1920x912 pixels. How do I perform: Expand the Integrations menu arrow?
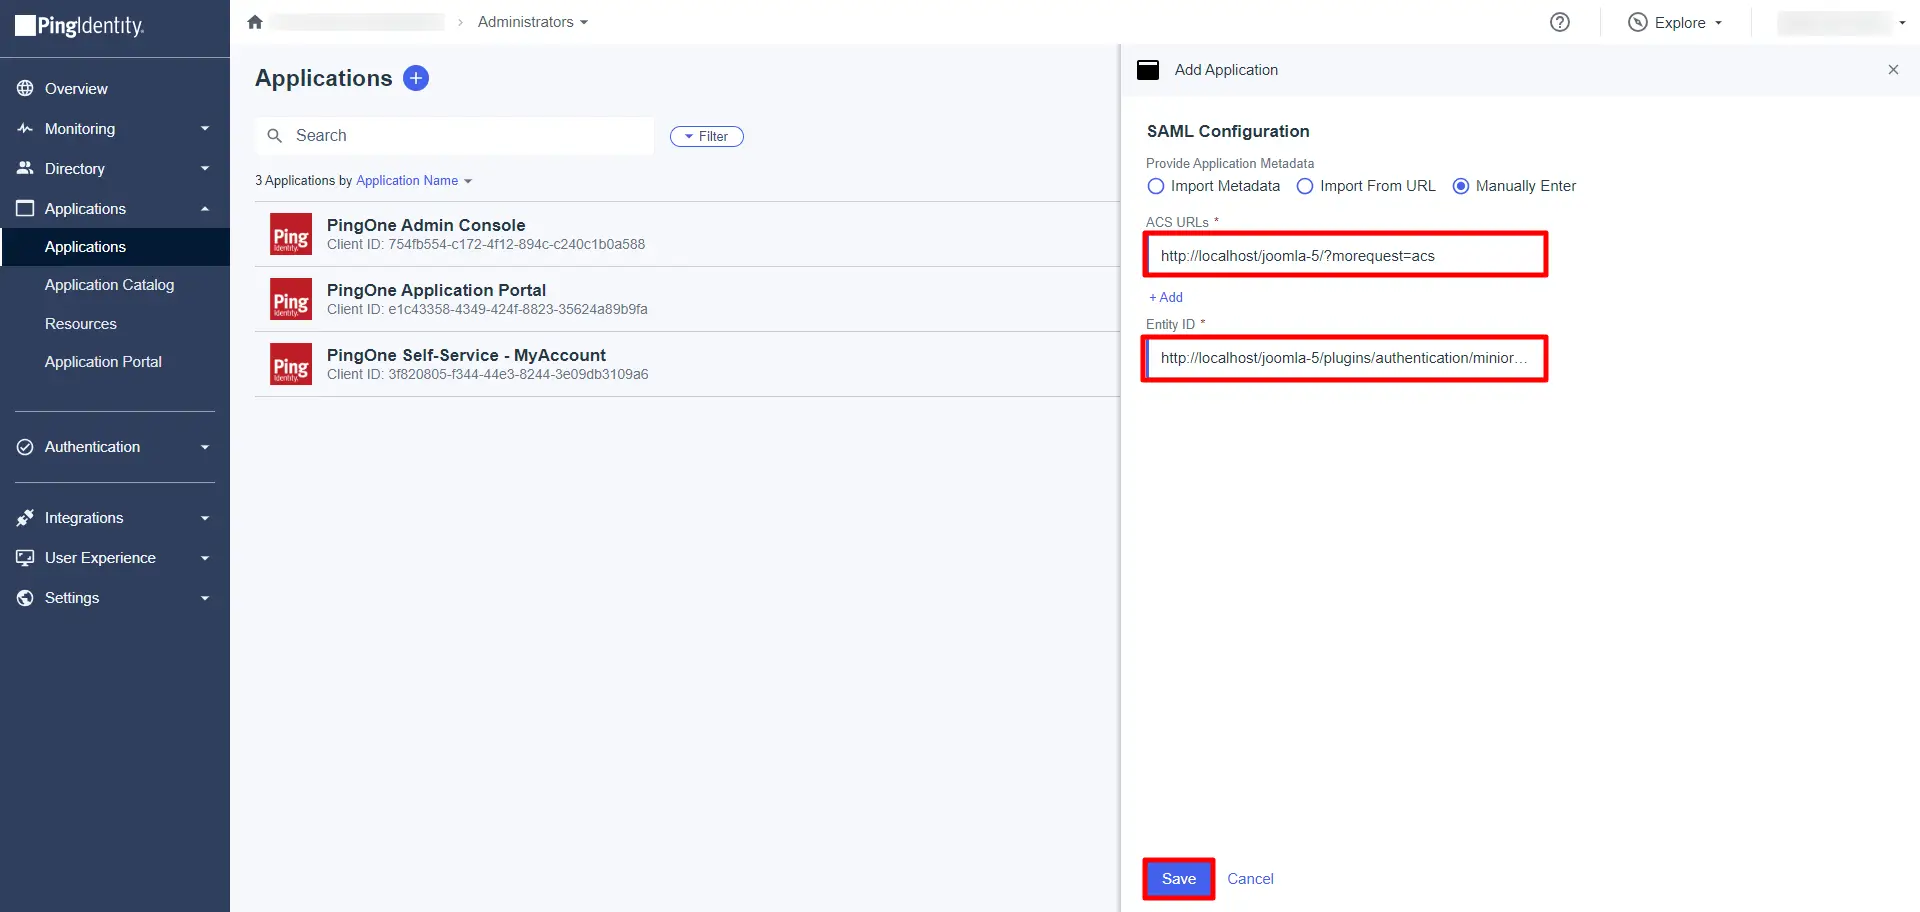coord(205,518)
